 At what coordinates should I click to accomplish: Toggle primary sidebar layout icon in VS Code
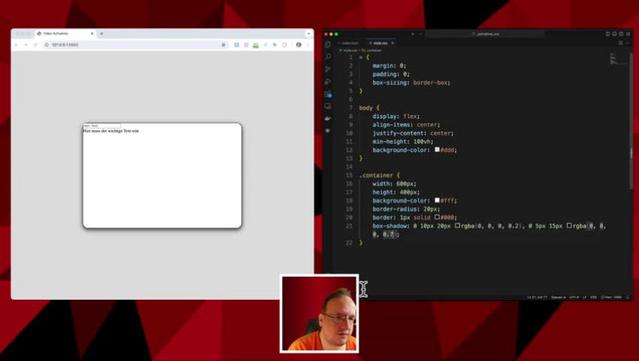point(608,34)
